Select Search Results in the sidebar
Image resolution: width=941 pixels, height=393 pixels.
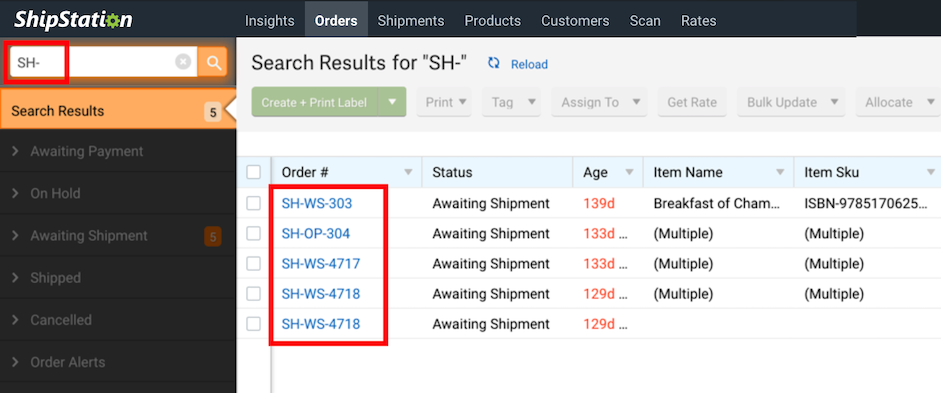coord(118,111)
